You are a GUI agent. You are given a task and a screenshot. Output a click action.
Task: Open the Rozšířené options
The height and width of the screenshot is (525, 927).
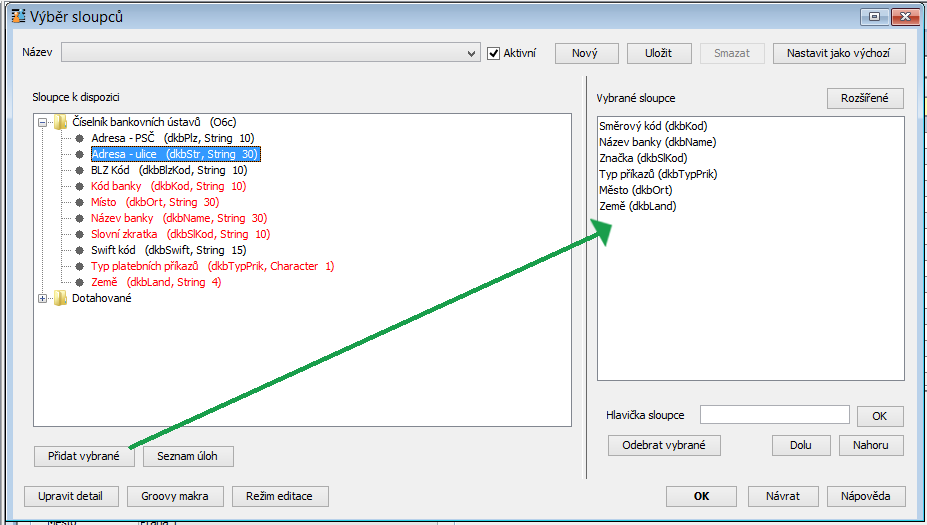pos(864,98)
